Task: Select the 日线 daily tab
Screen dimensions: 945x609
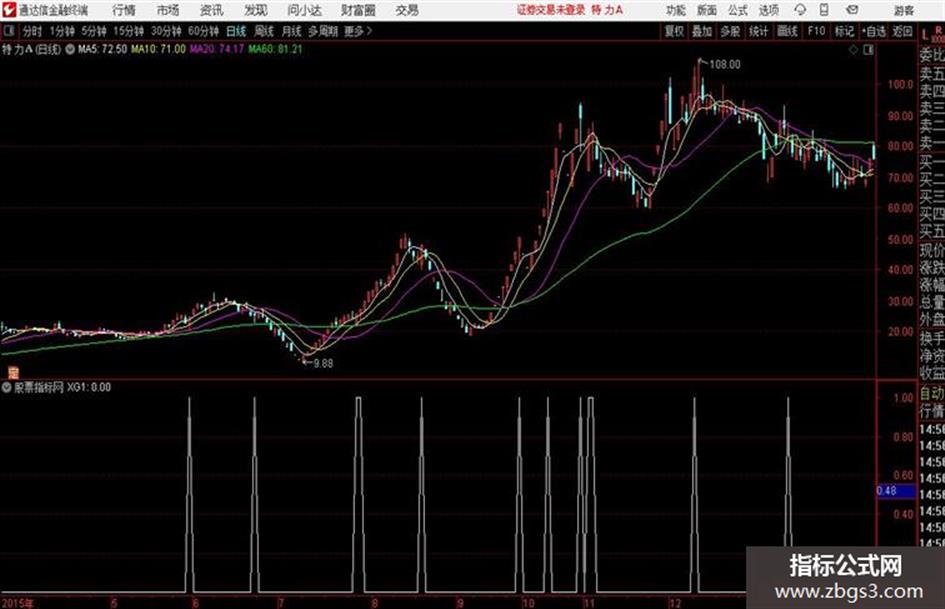Action: (236, 31)
